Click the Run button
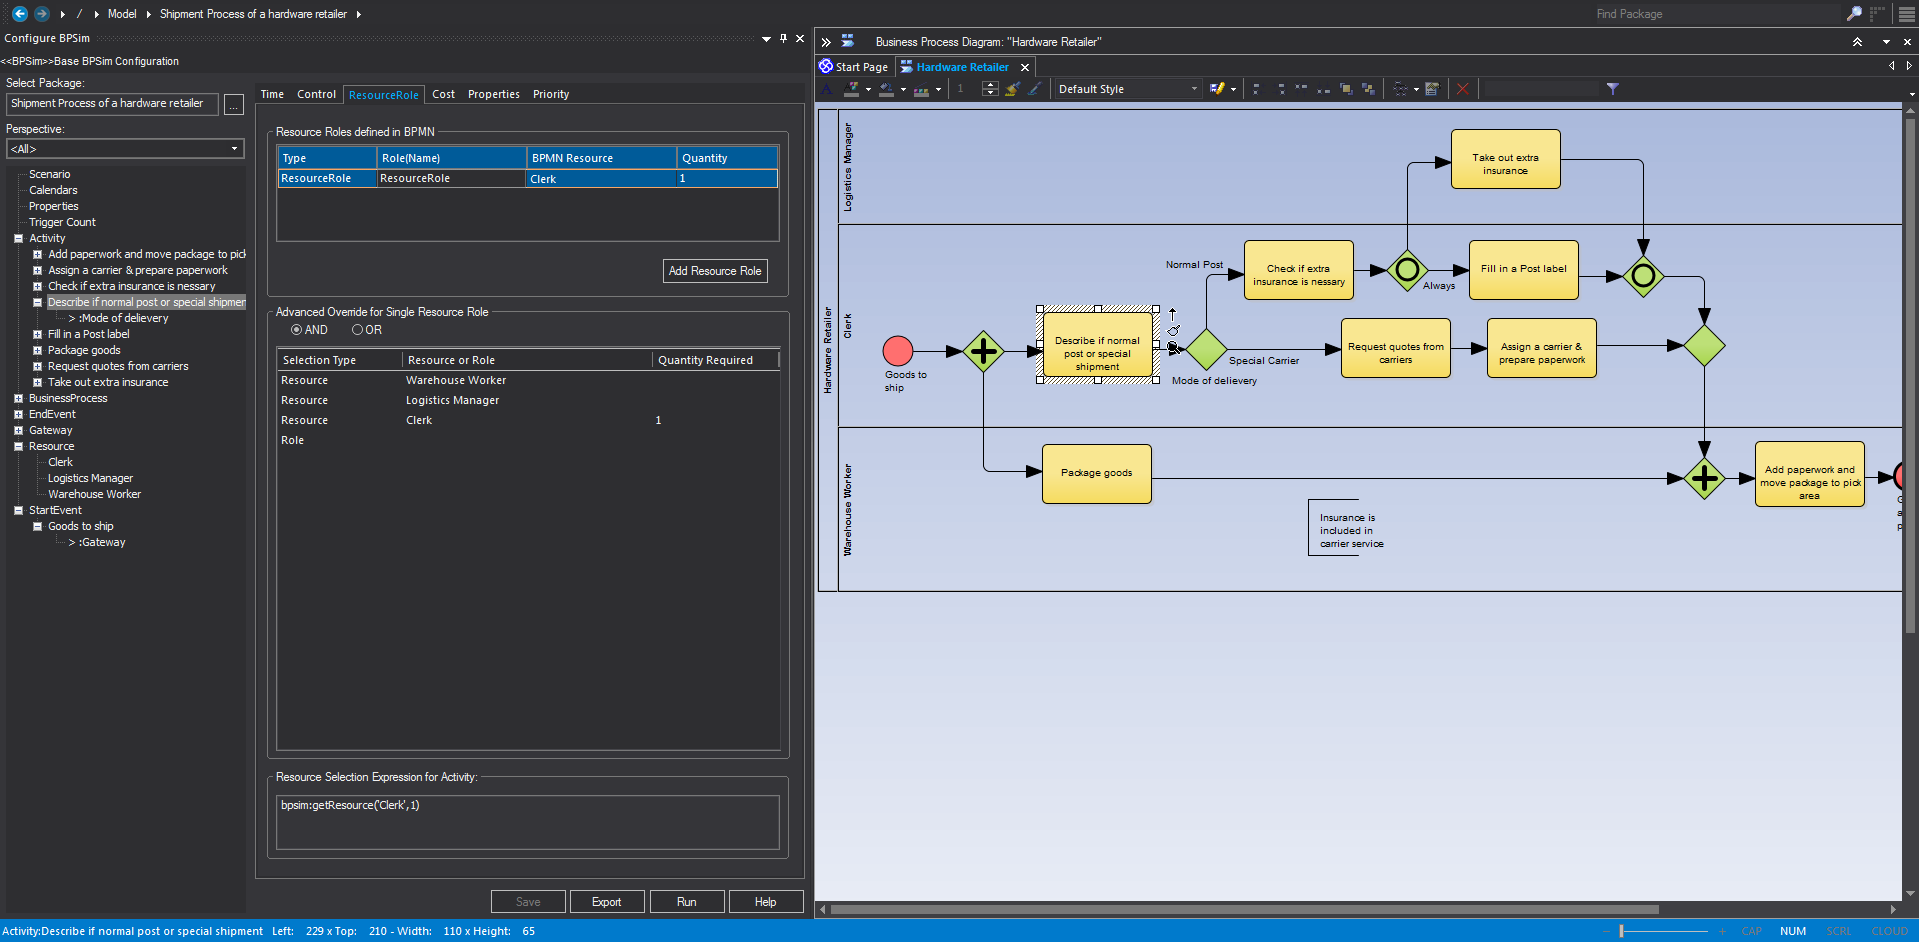Image resolution: width=1919 pixels, height=942 pixels. click(x=686, y=902)
